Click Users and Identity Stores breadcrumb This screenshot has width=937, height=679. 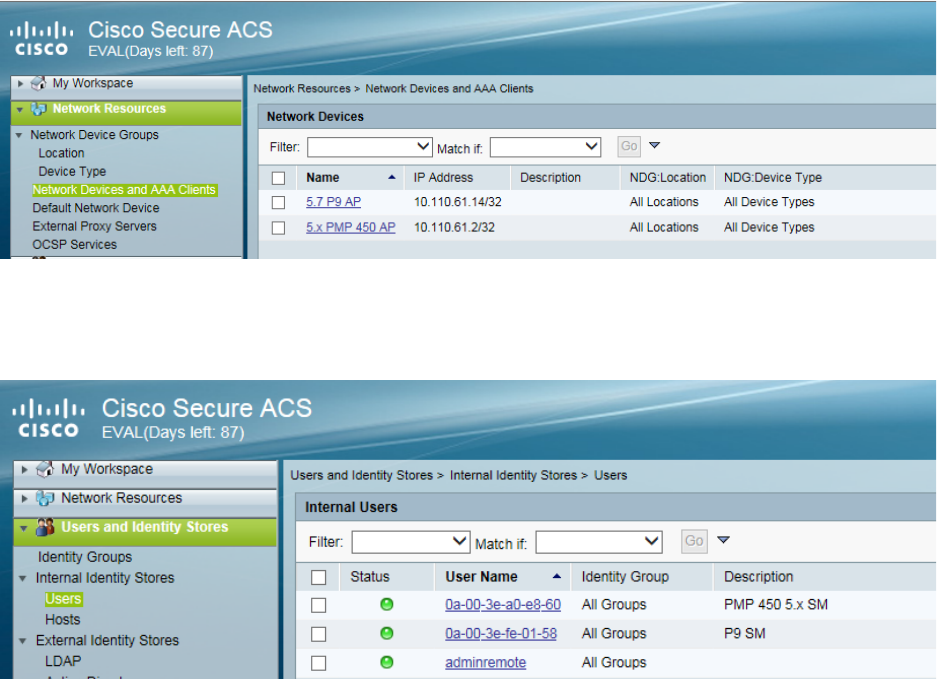(362, 475)
